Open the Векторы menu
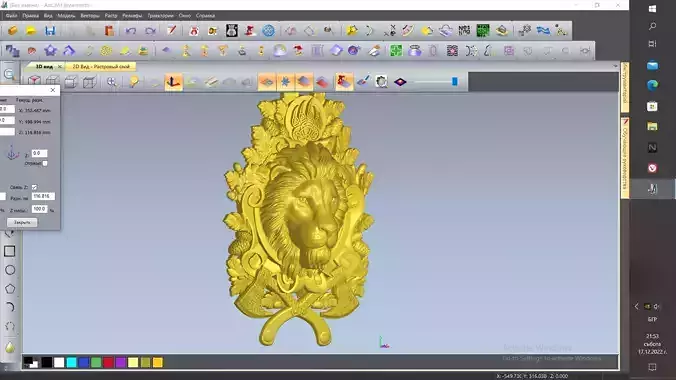Screen dimensions: 676x380 [x=90, y=16]
